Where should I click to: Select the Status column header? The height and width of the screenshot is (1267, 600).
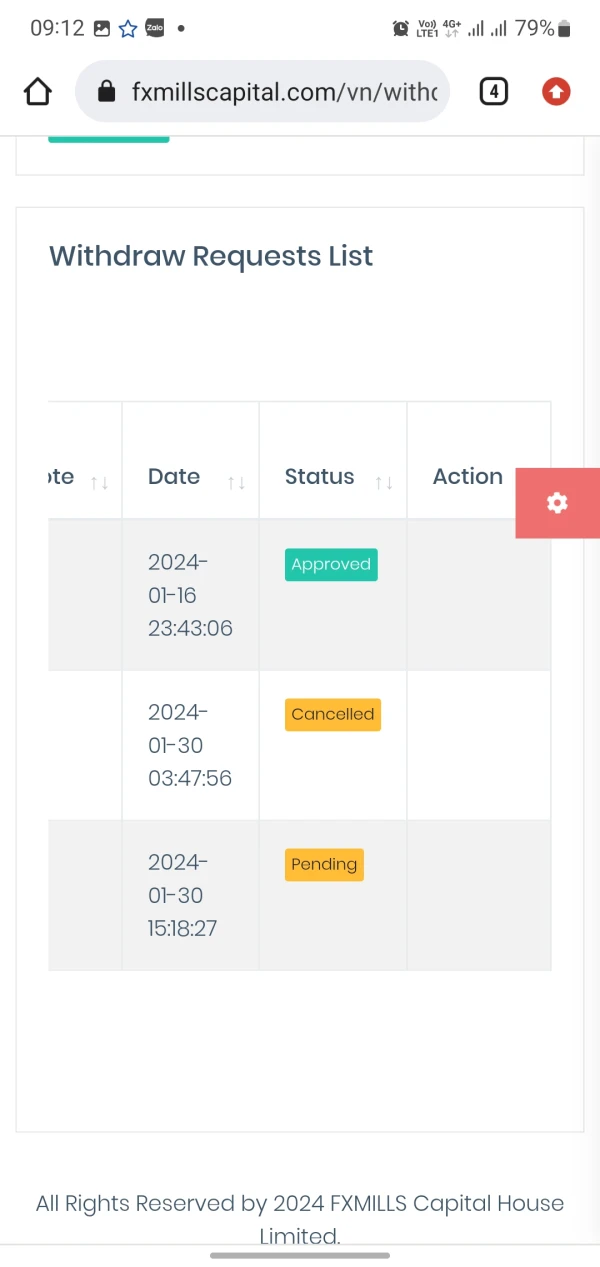(319, 476)
